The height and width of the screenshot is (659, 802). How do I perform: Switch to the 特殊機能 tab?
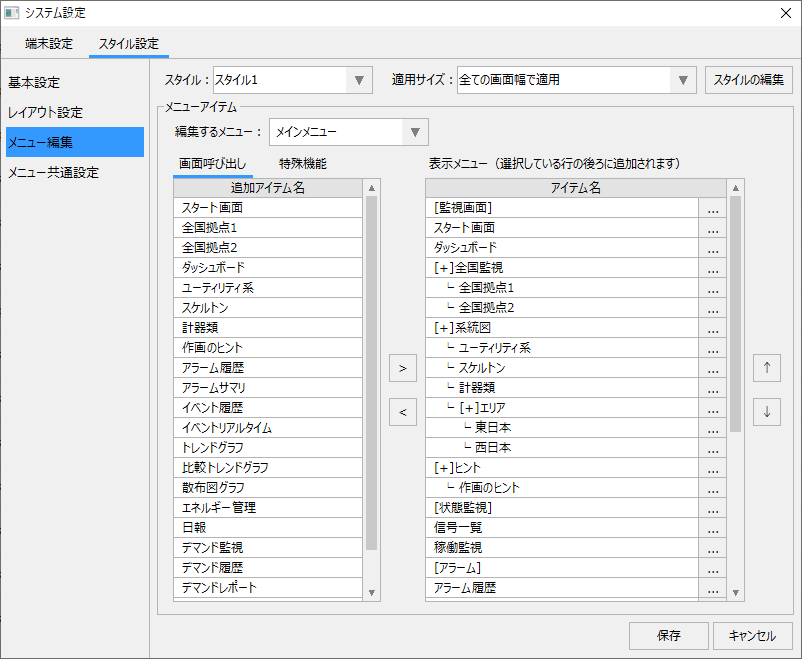pos(302,163)
